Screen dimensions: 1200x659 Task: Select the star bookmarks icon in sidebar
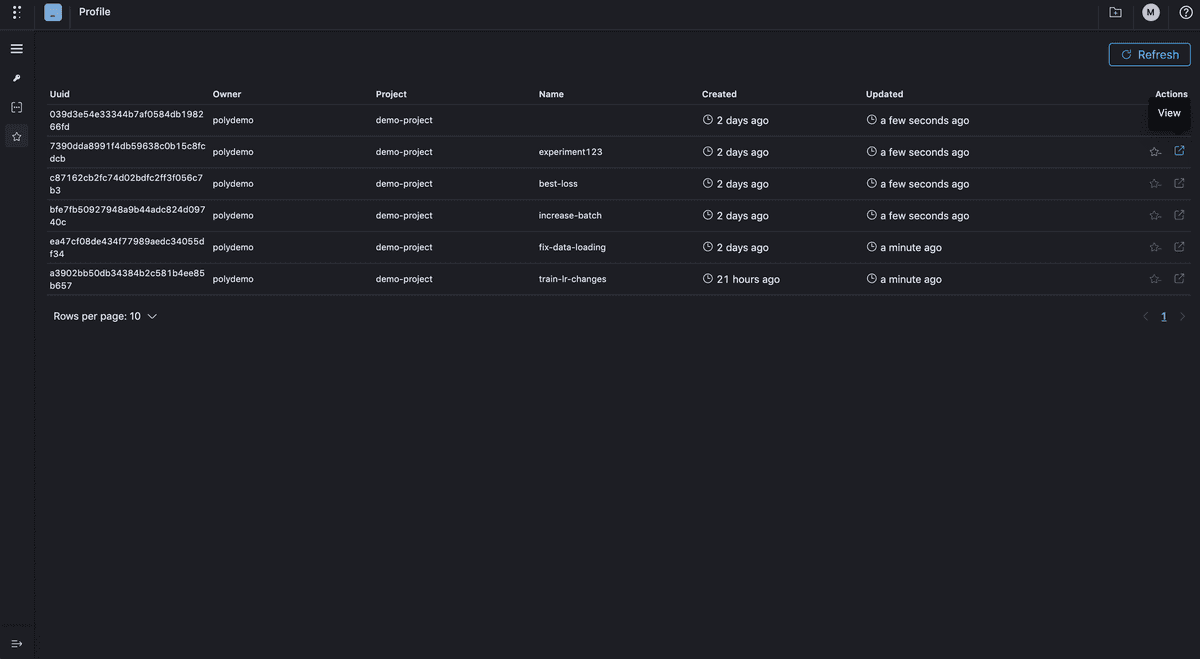click(17, 136)
